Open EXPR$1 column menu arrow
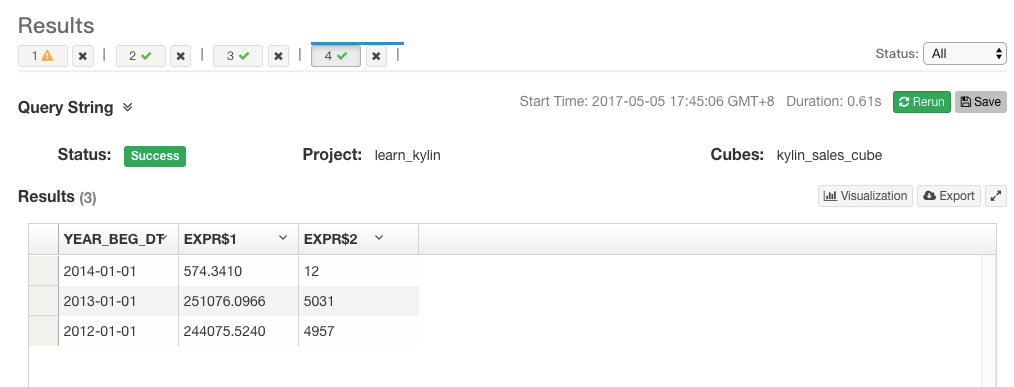Screen dimensions: 1014x387 click(x=283, y=238)
